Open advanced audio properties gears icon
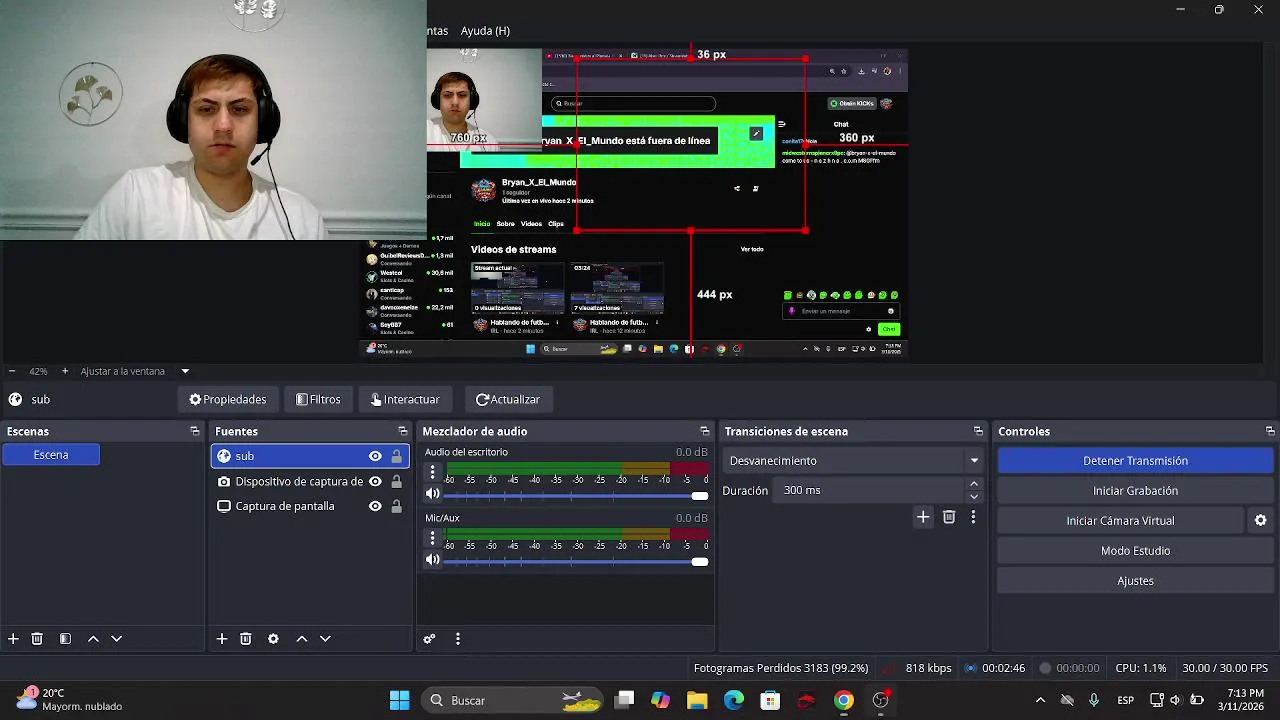The height and width of the screenshot is (720, 1280). click(429, 639)
